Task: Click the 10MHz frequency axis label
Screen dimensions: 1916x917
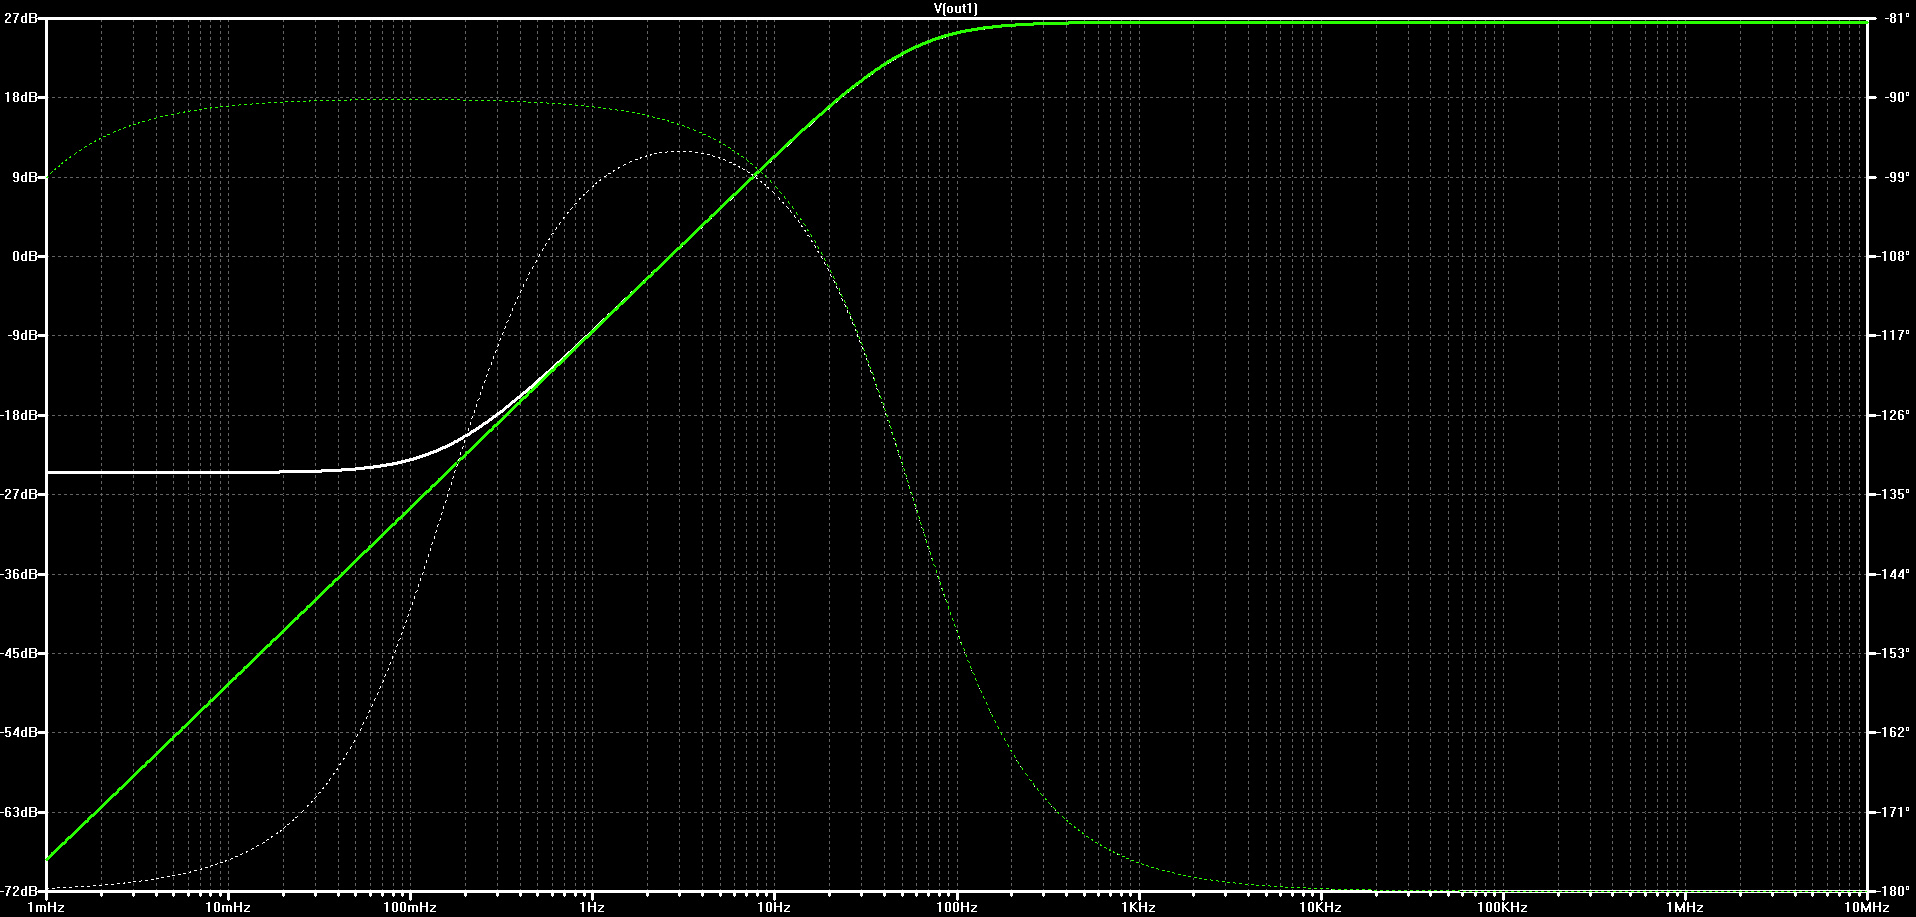Action: [x=1866, y=907]
